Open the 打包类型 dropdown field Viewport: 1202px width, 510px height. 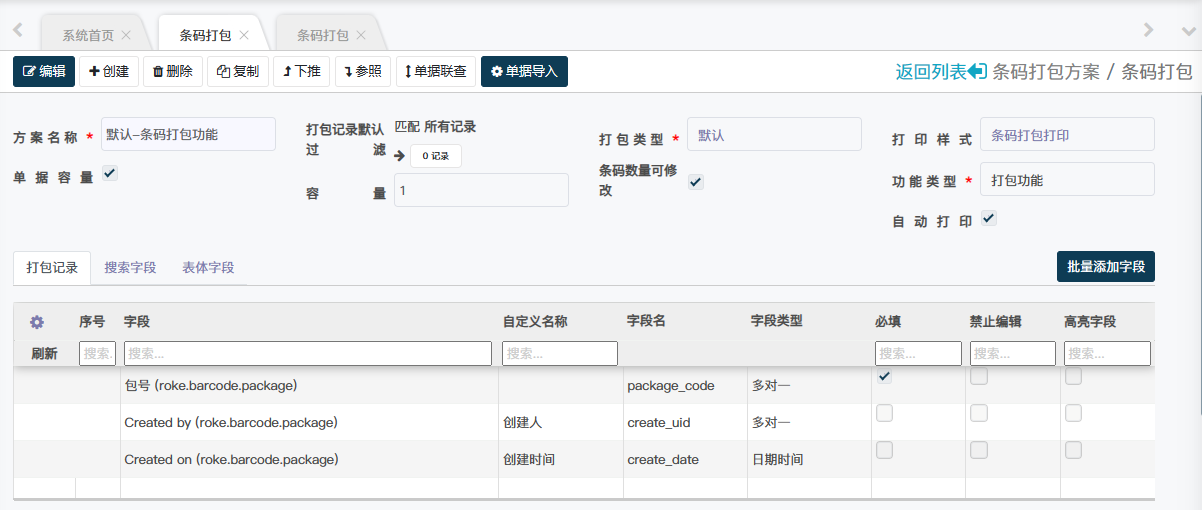pyautogui.click(x=773, y=134)
